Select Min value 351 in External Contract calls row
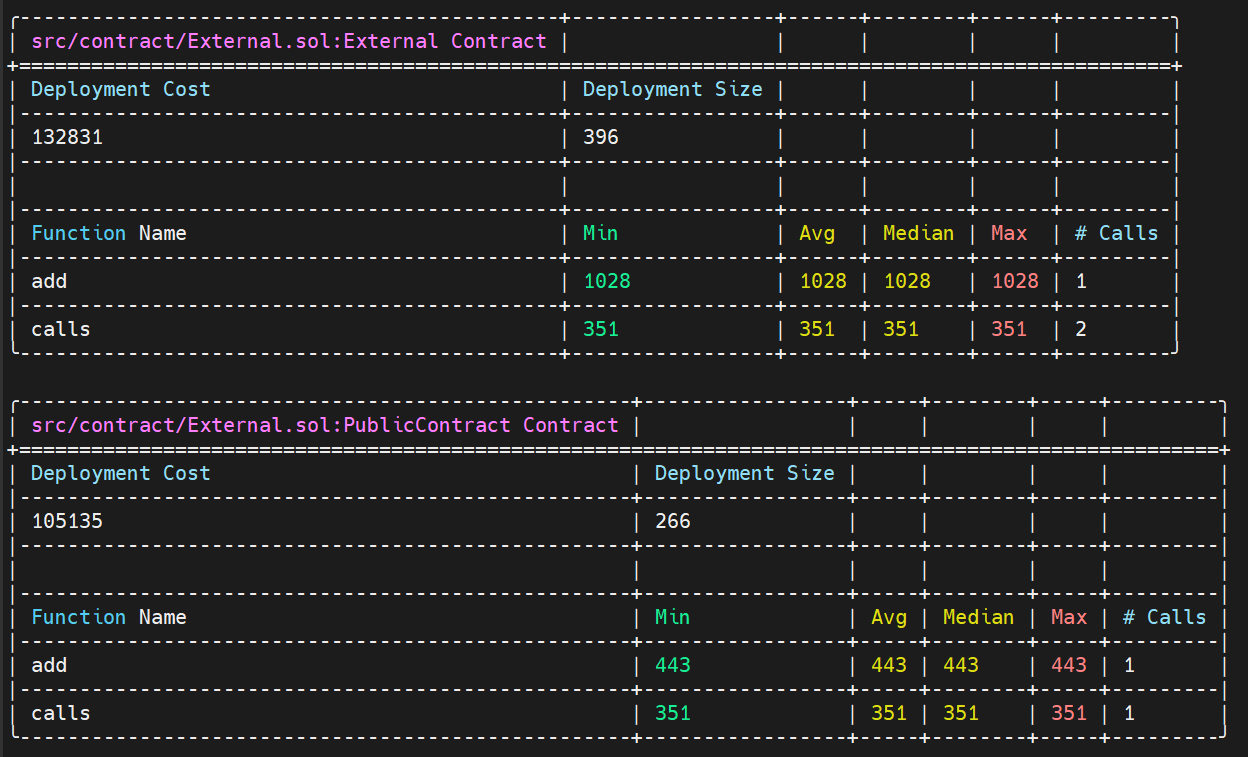The image size is (1248, 757). pos(601,329)
